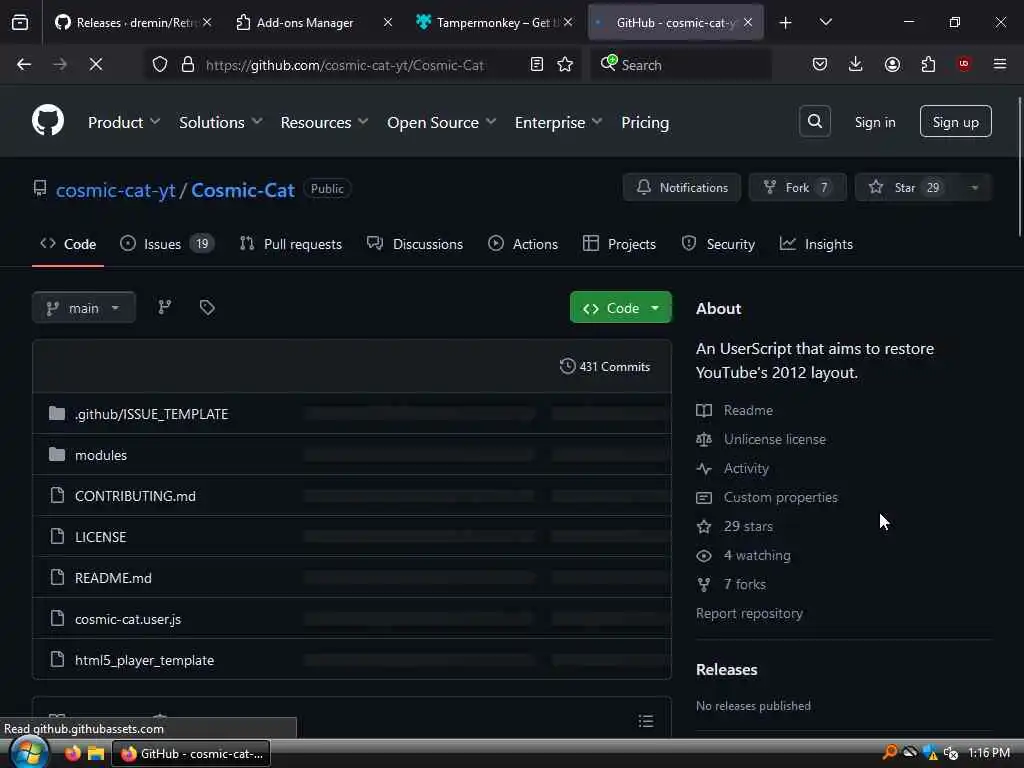The image size is (1024, 768).
Task: Stop page loading in Firefox toolbar
Action: [95, 64]
